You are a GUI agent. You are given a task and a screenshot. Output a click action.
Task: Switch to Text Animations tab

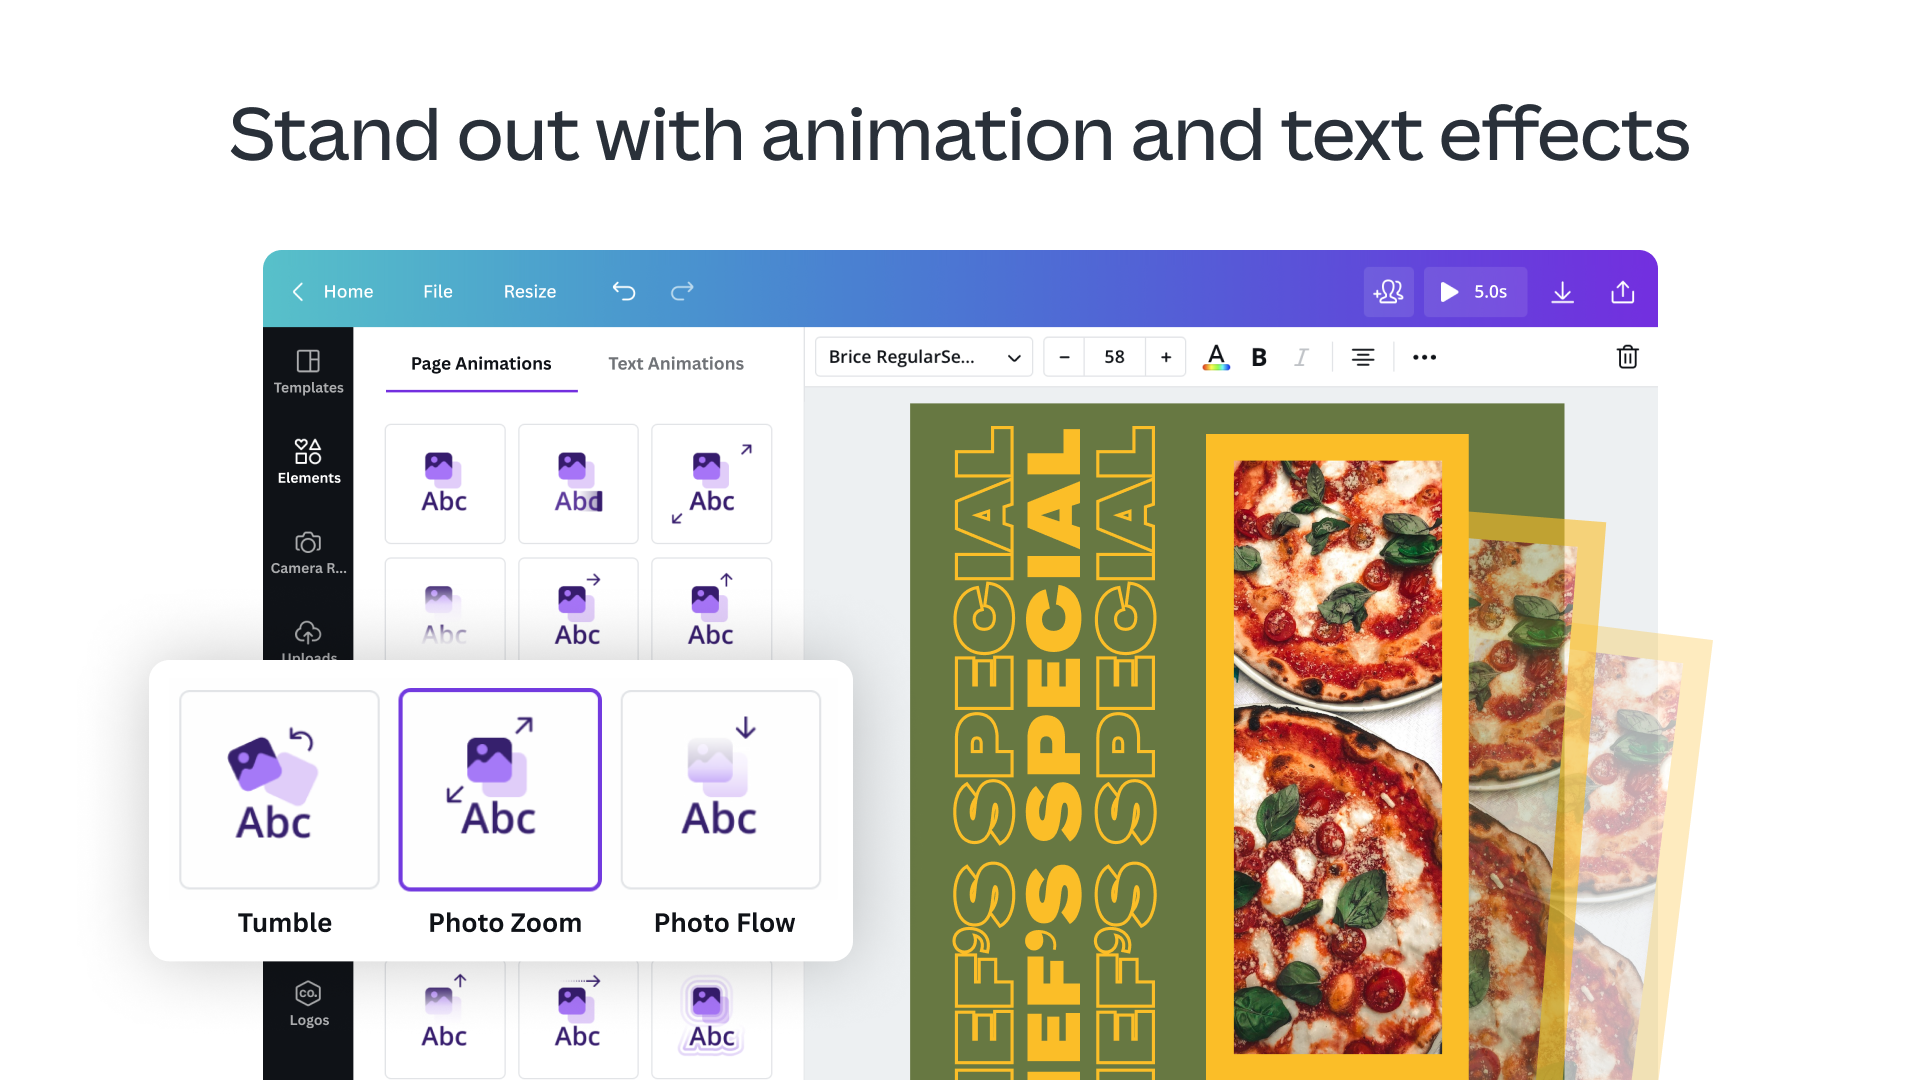676,364
